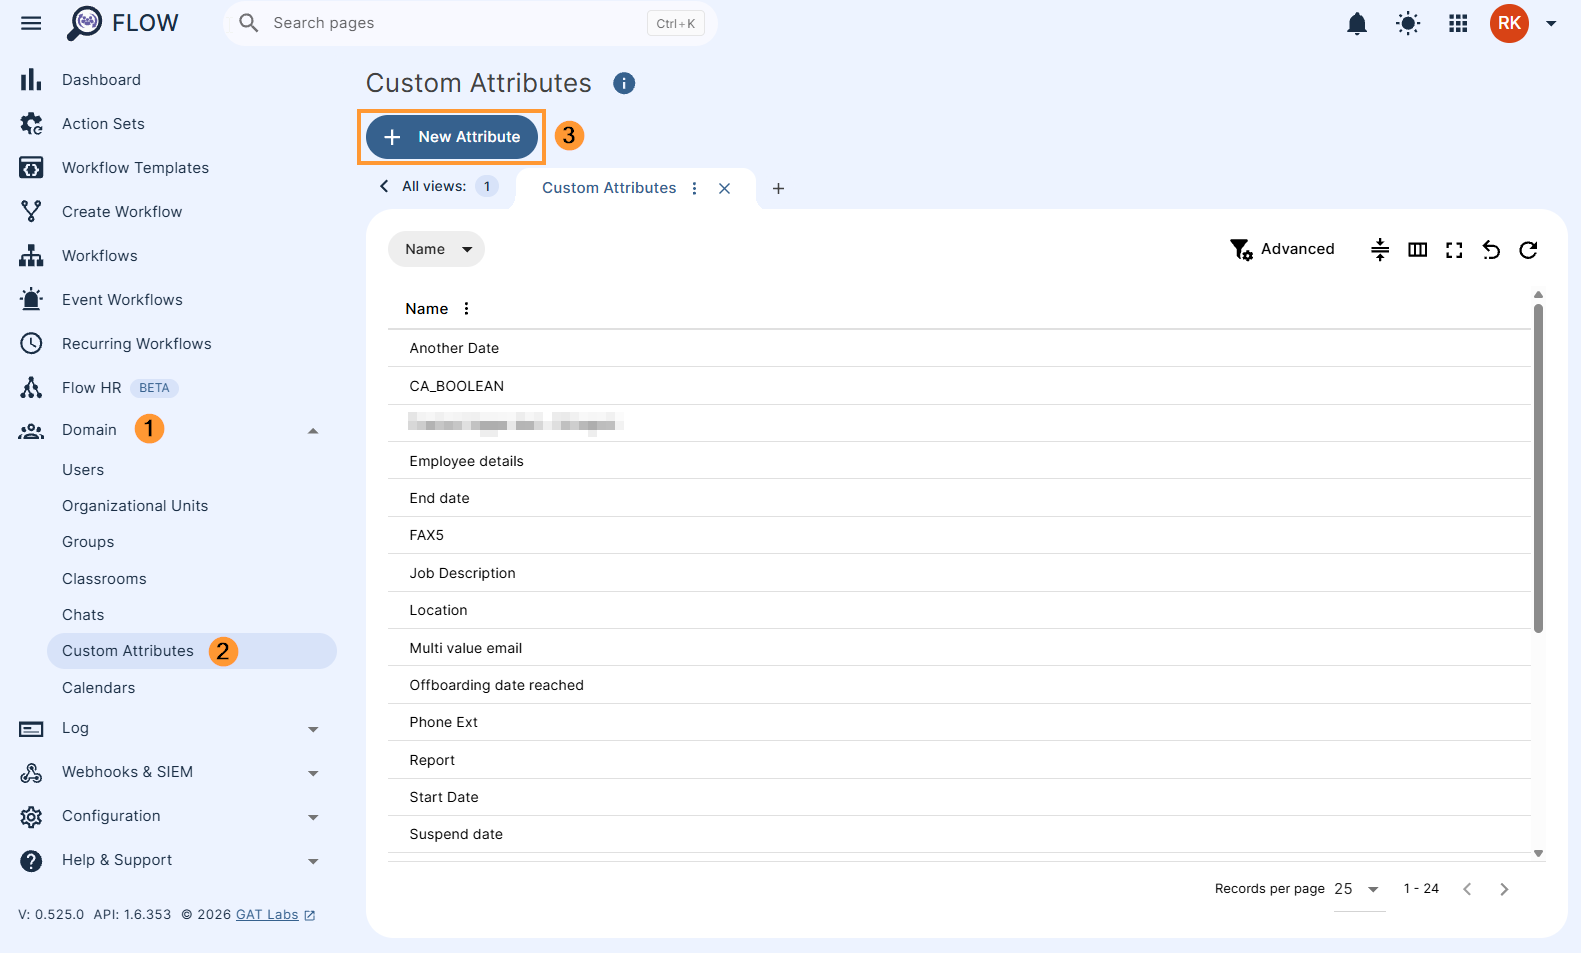This screenshot has width=1581, height=953.
Task: Click the RK user avatar
Action: tap(1509, 23)
